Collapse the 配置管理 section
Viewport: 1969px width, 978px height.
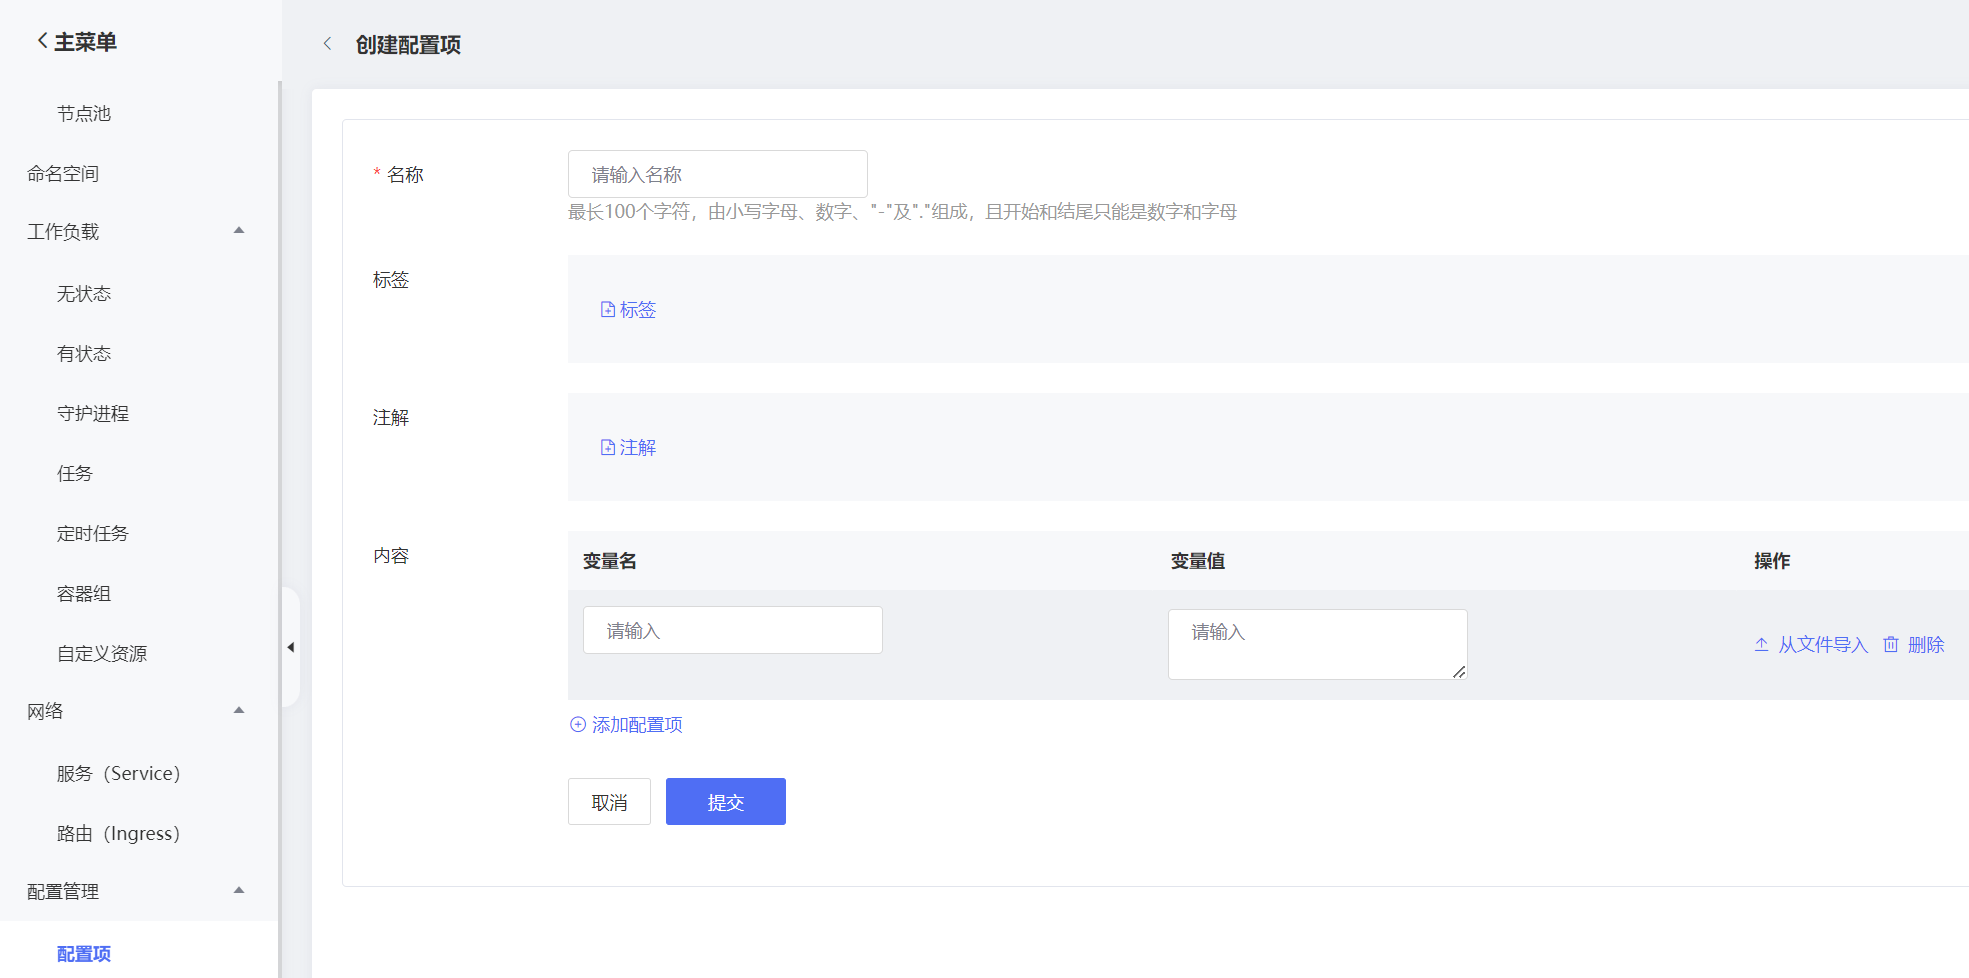click(239, 890)
